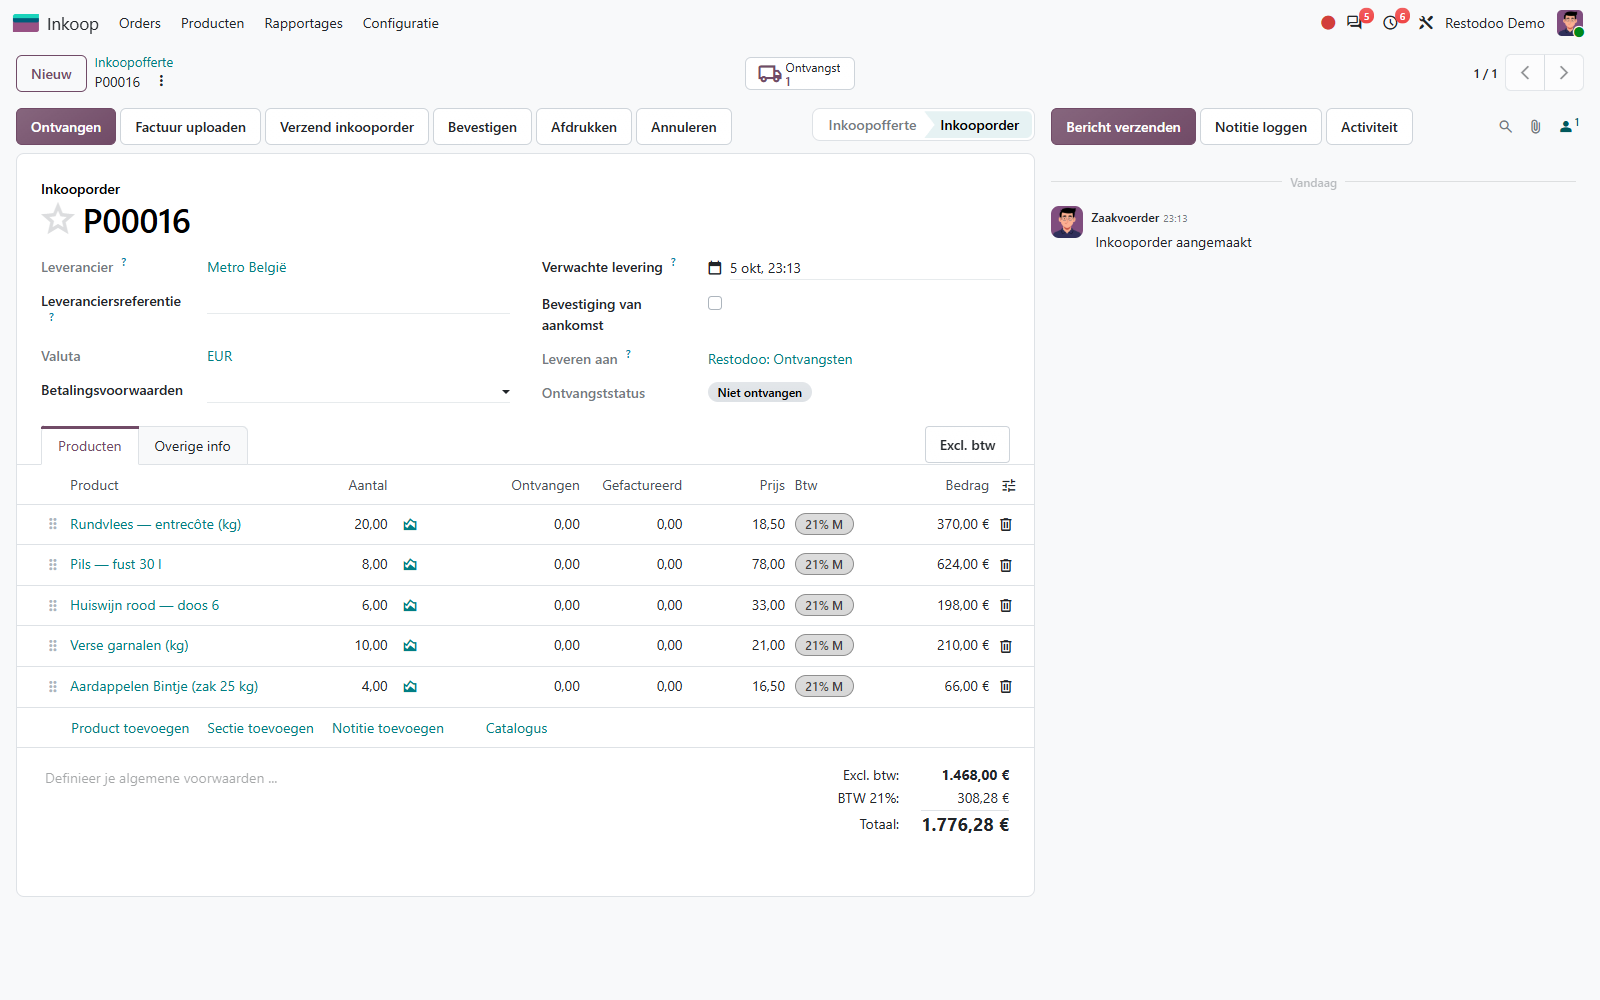Open the Orders menu
The height and width of the screenshot is (1000, 1600).
pos(140,23)
